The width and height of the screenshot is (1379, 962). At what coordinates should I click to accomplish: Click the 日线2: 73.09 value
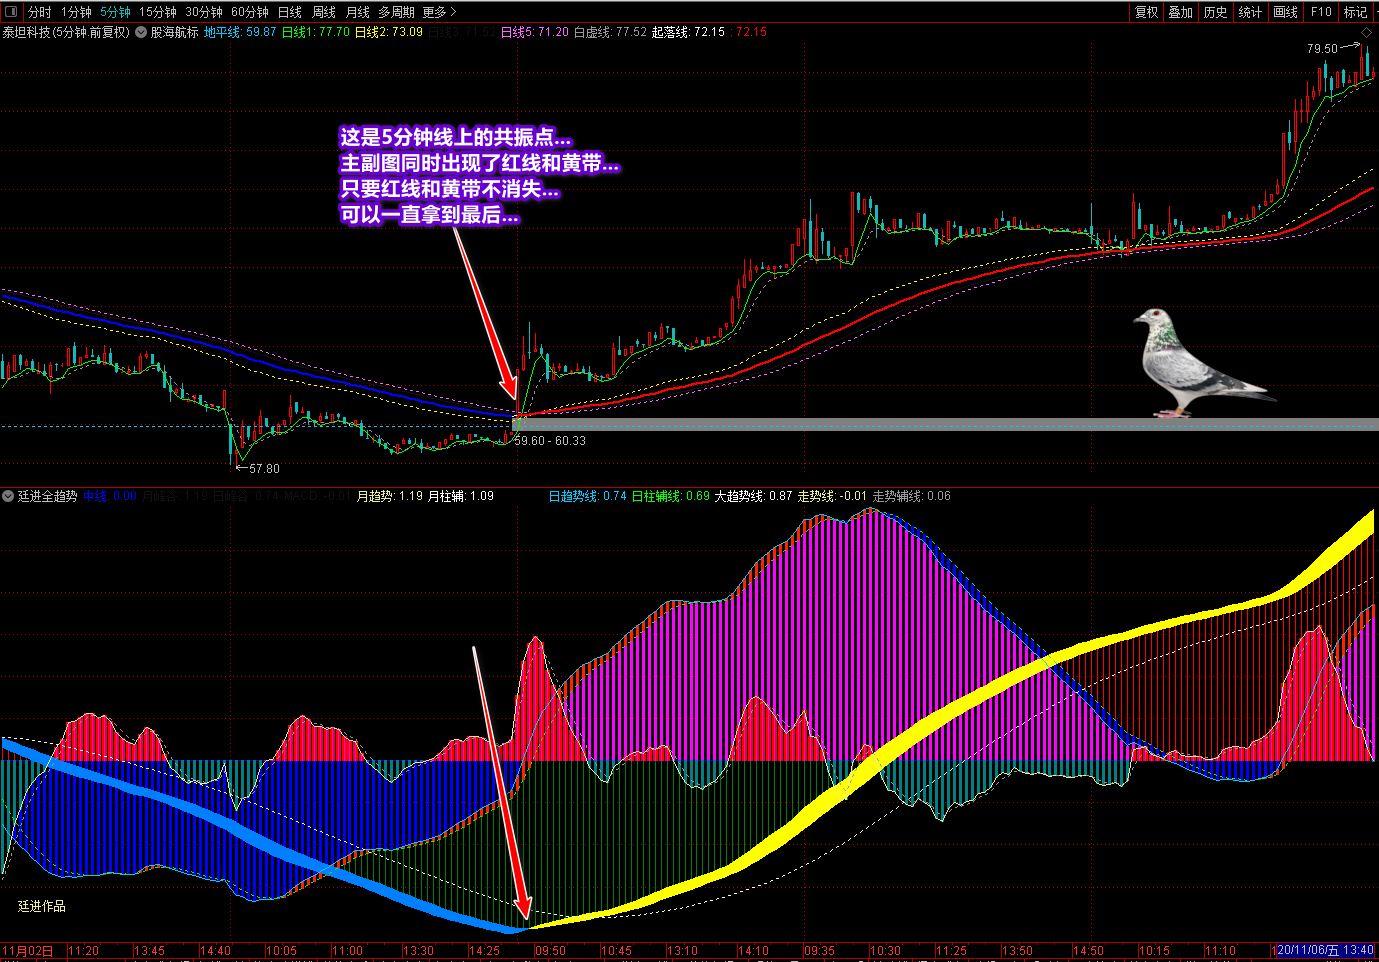pos(389,32)
